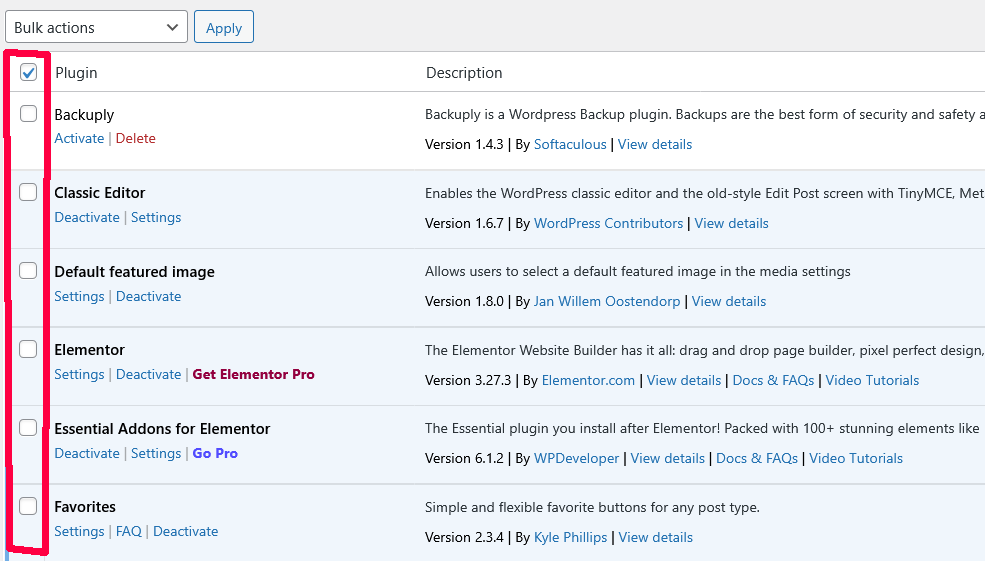This screenshot has height=561, width=985.
Task: Open WPDeveloper author link
Action: pyautogui.click(x=576, y=459)
